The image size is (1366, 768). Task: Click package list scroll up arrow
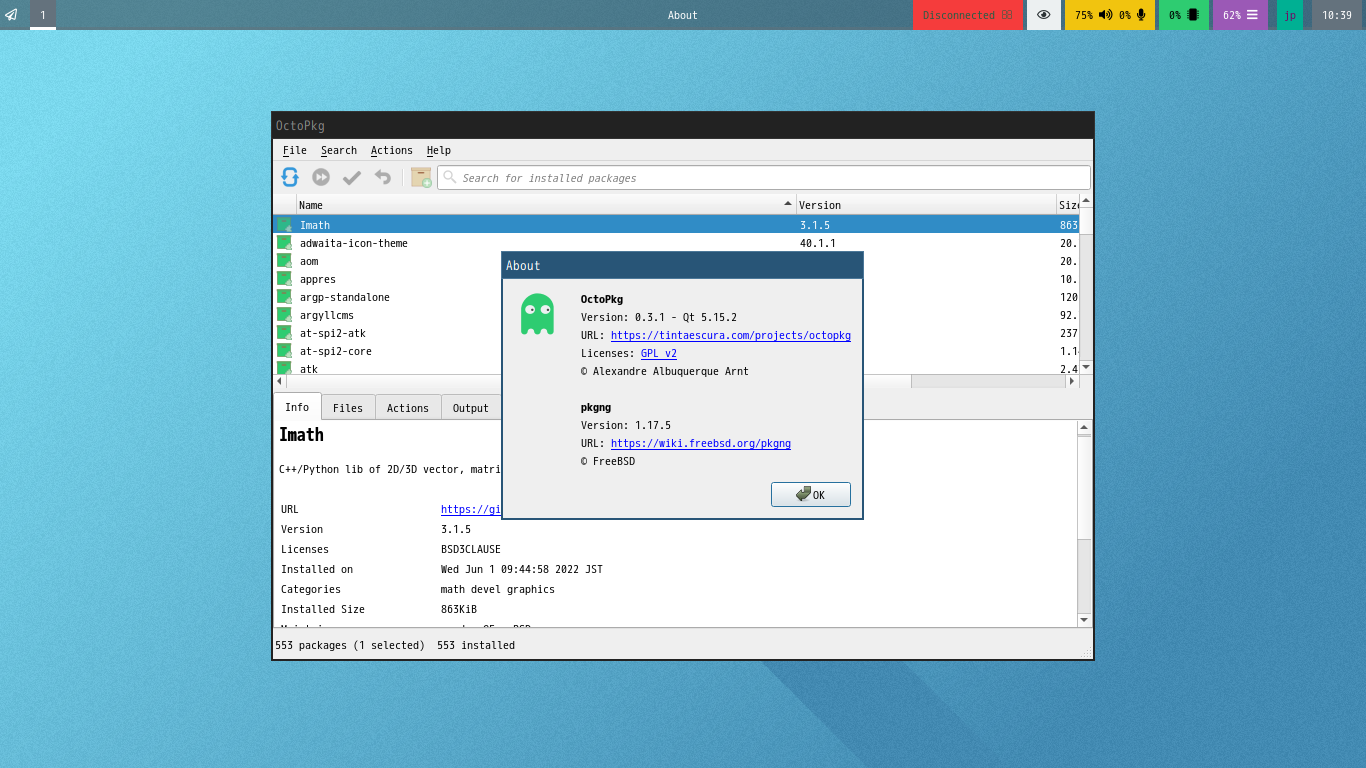point(1086,201)
